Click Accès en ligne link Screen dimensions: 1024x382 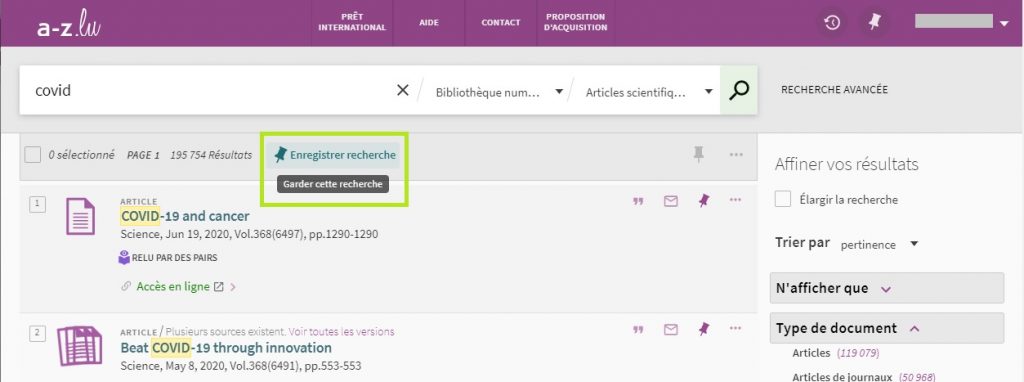tap(173, 287)
